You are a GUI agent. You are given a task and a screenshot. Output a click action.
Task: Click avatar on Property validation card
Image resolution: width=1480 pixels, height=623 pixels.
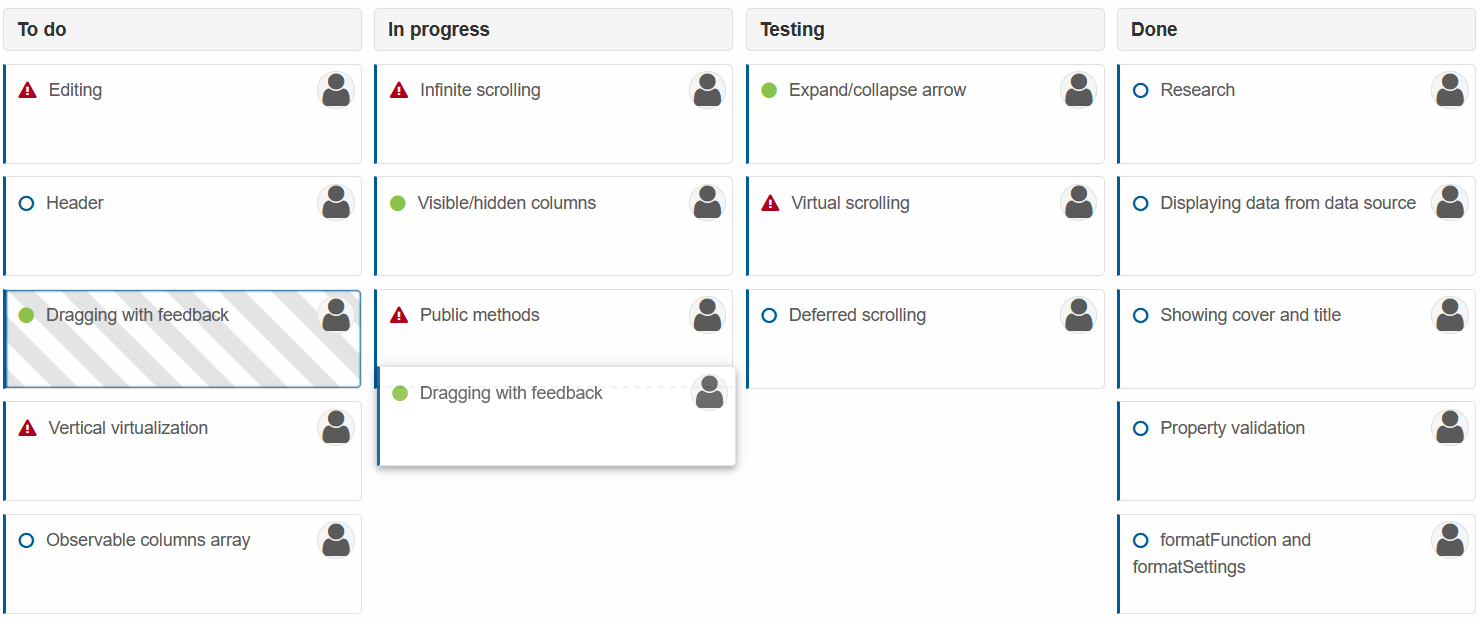(x=1450, y=428)
